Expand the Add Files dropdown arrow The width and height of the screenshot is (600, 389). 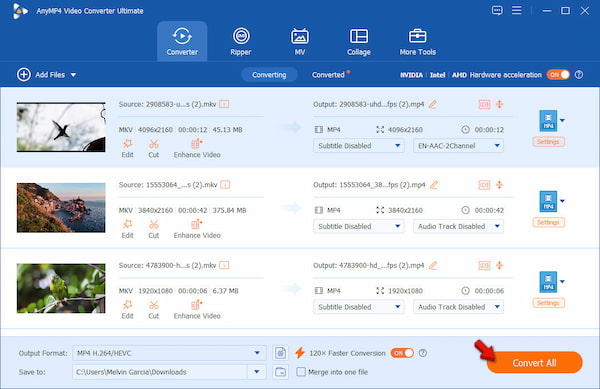coord(73,75)
